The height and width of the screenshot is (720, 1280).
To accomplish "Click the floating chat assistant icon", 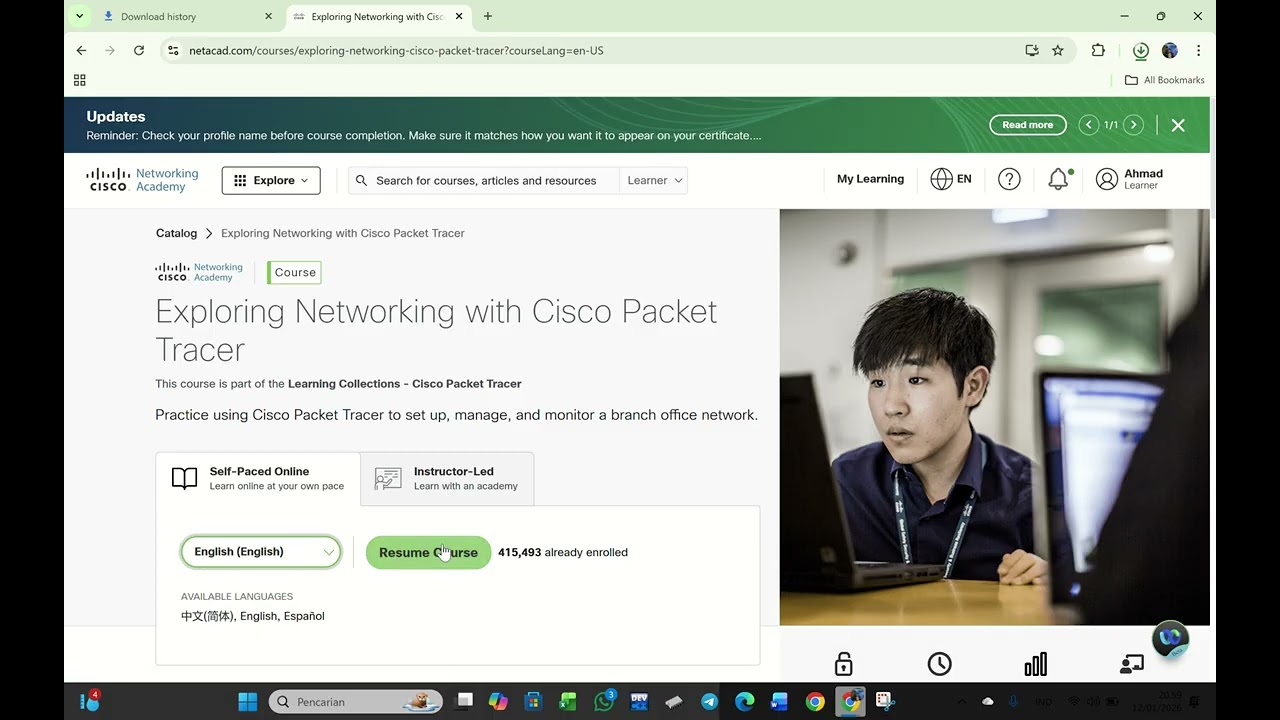I will (1170, 639).
